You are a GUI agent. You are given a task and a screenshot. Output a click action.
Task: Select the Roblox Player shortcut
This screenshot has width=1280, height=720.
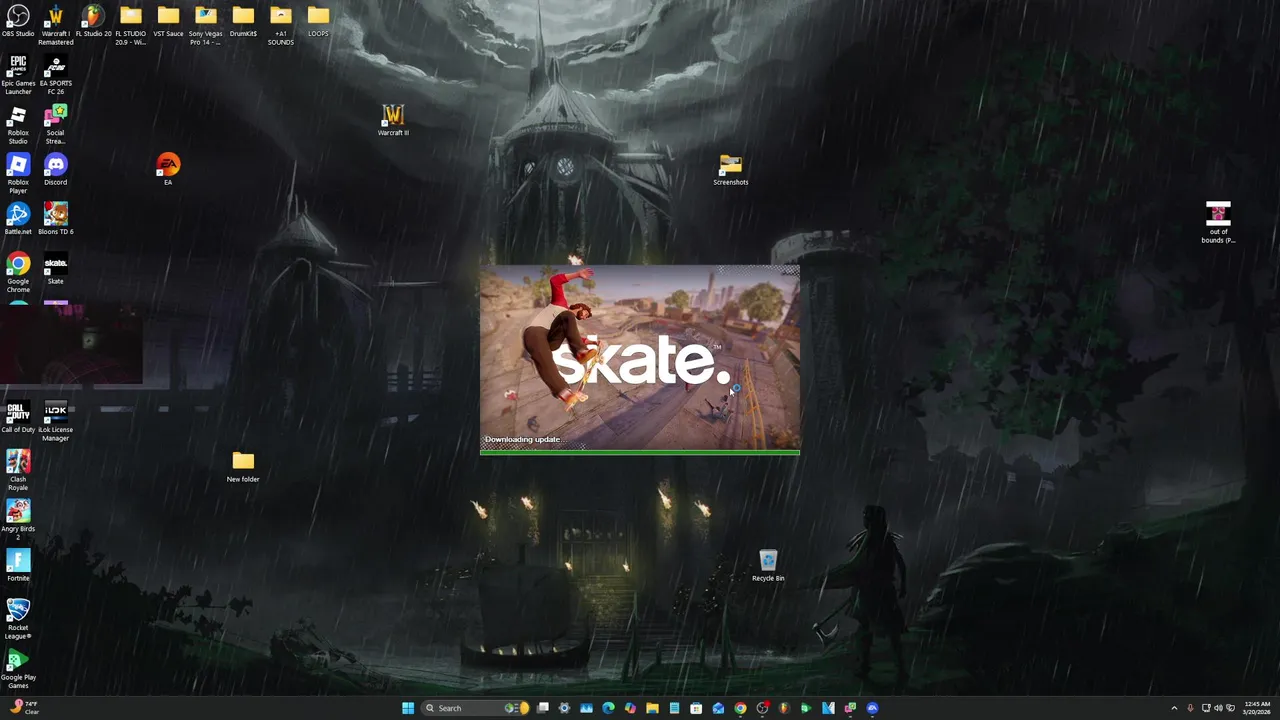coord(18,174)
